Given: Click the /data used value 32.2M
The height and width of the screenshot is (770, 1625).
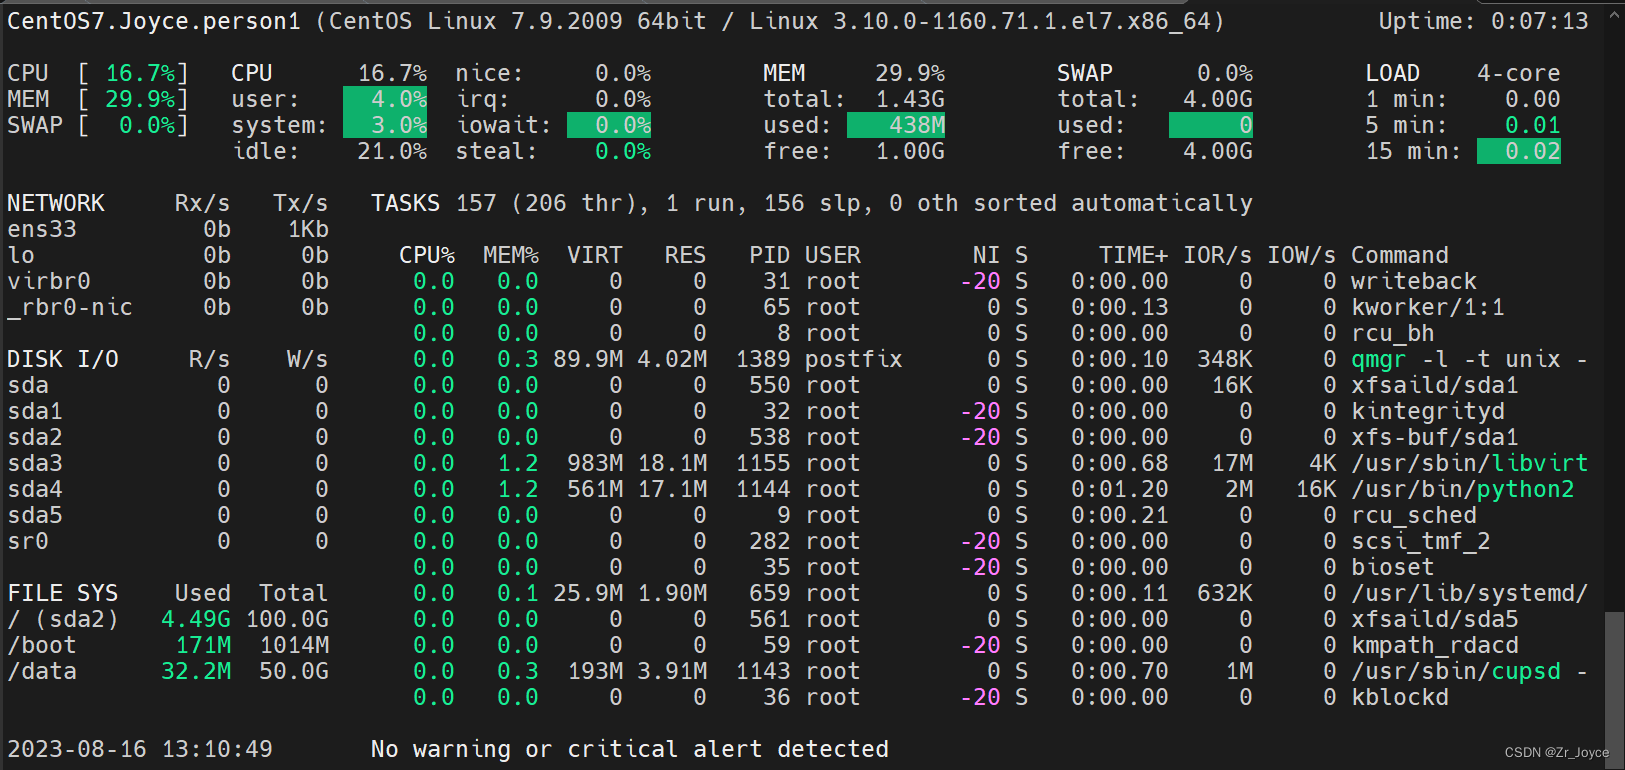Looking at the screenshot, I should click(x=196, y=671).
